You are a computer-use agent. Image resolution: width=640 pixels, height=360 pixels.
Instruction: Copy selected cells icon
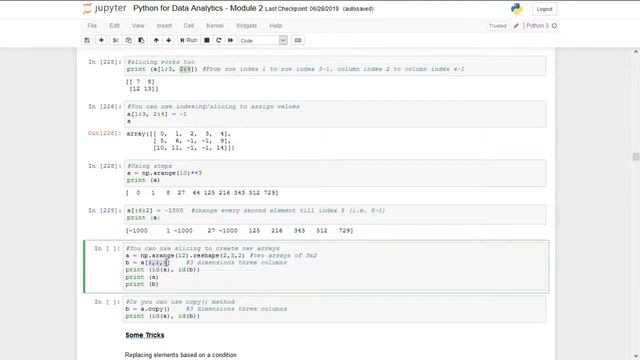[129, 40]
